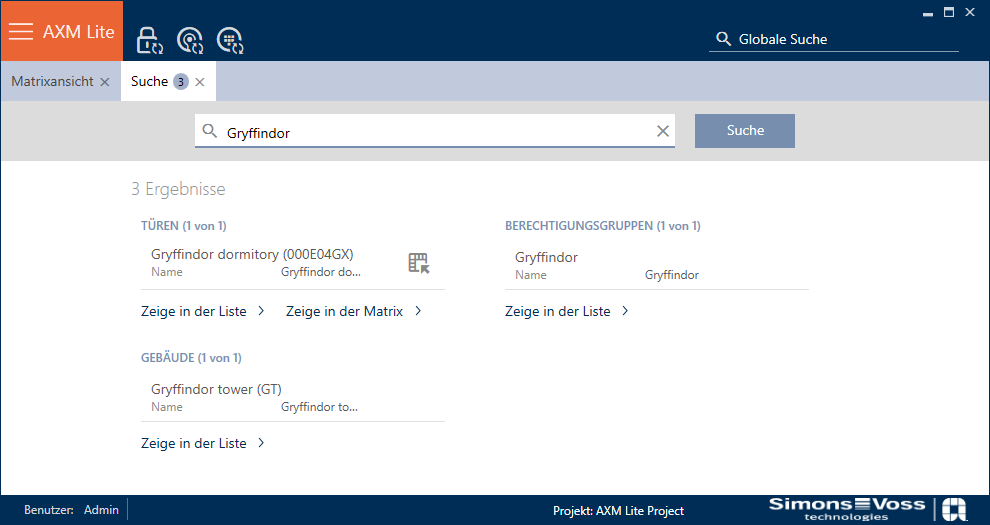This screenshot has height=525, width=990.
Task: Show the door in the Matrix
Action: click(x=354, y=311)
